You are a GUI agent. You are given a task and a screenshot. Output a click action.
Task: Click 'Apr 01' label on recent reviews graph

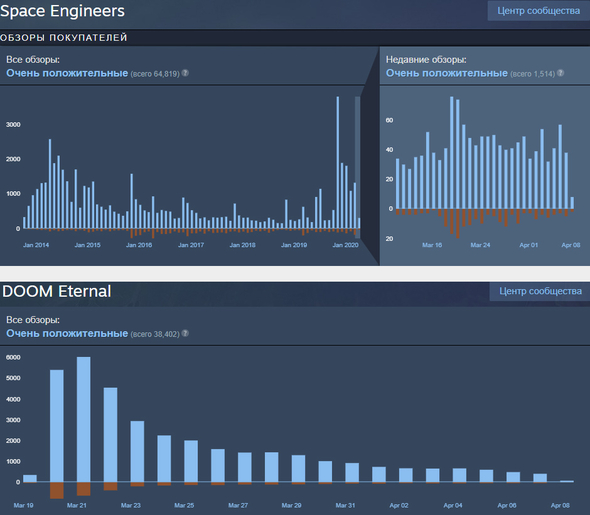pos(528,245)
